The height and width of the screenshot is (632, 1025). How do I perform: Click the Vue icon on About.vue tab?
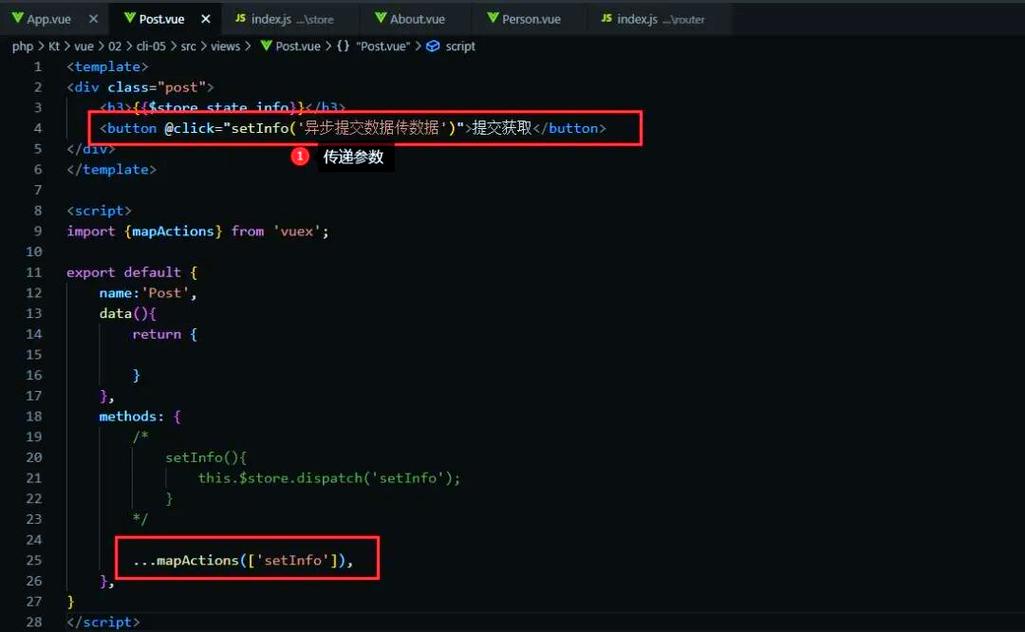click(x=381, y=18)
